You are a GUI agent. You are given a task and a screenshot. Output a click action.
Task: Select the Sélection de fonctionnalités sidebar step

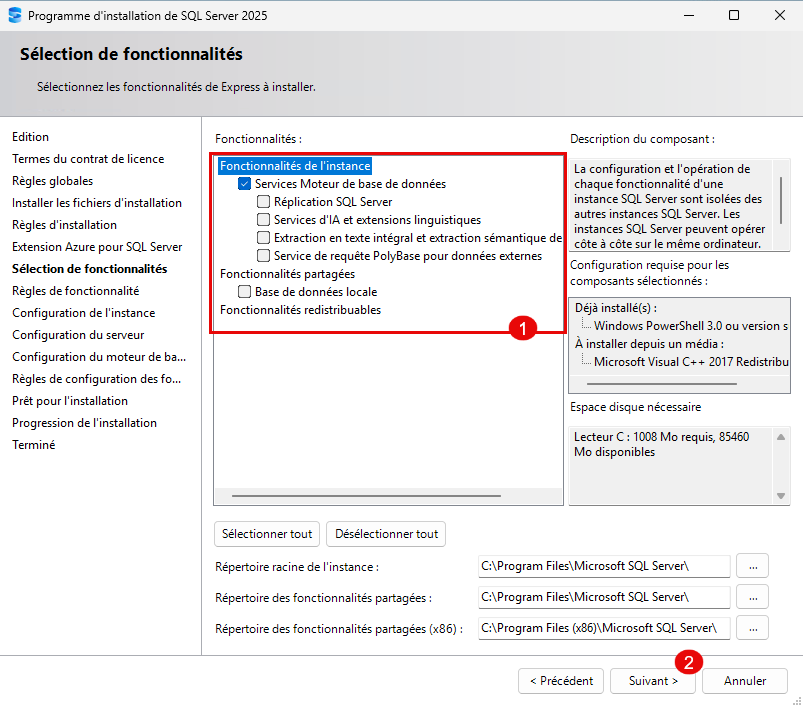[90, 269]
